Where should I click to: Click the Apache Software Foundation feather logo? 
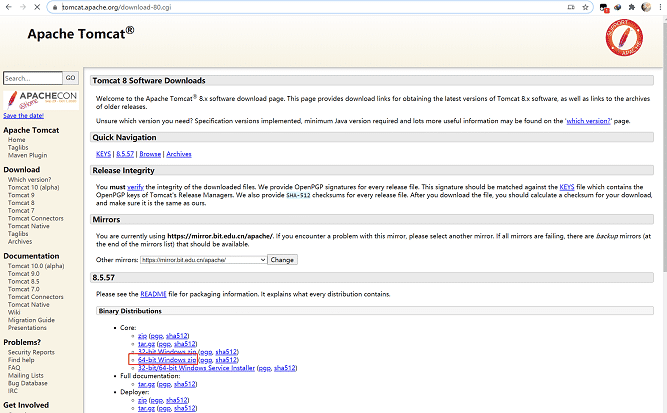point(622,46)
